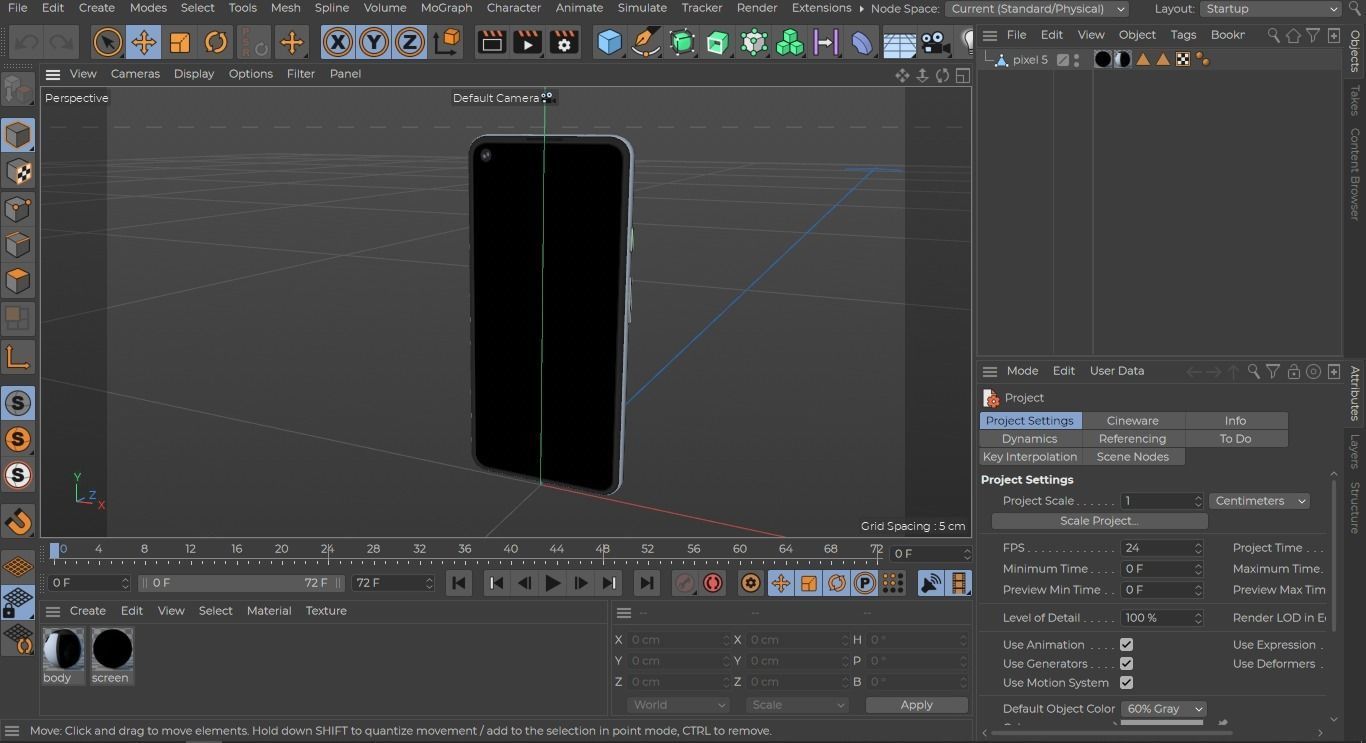Image resolution: width=1366 pixels, height=743 pixels.
Task: Toggle the Use Animation checkbox
Action: coord(1126,645)
